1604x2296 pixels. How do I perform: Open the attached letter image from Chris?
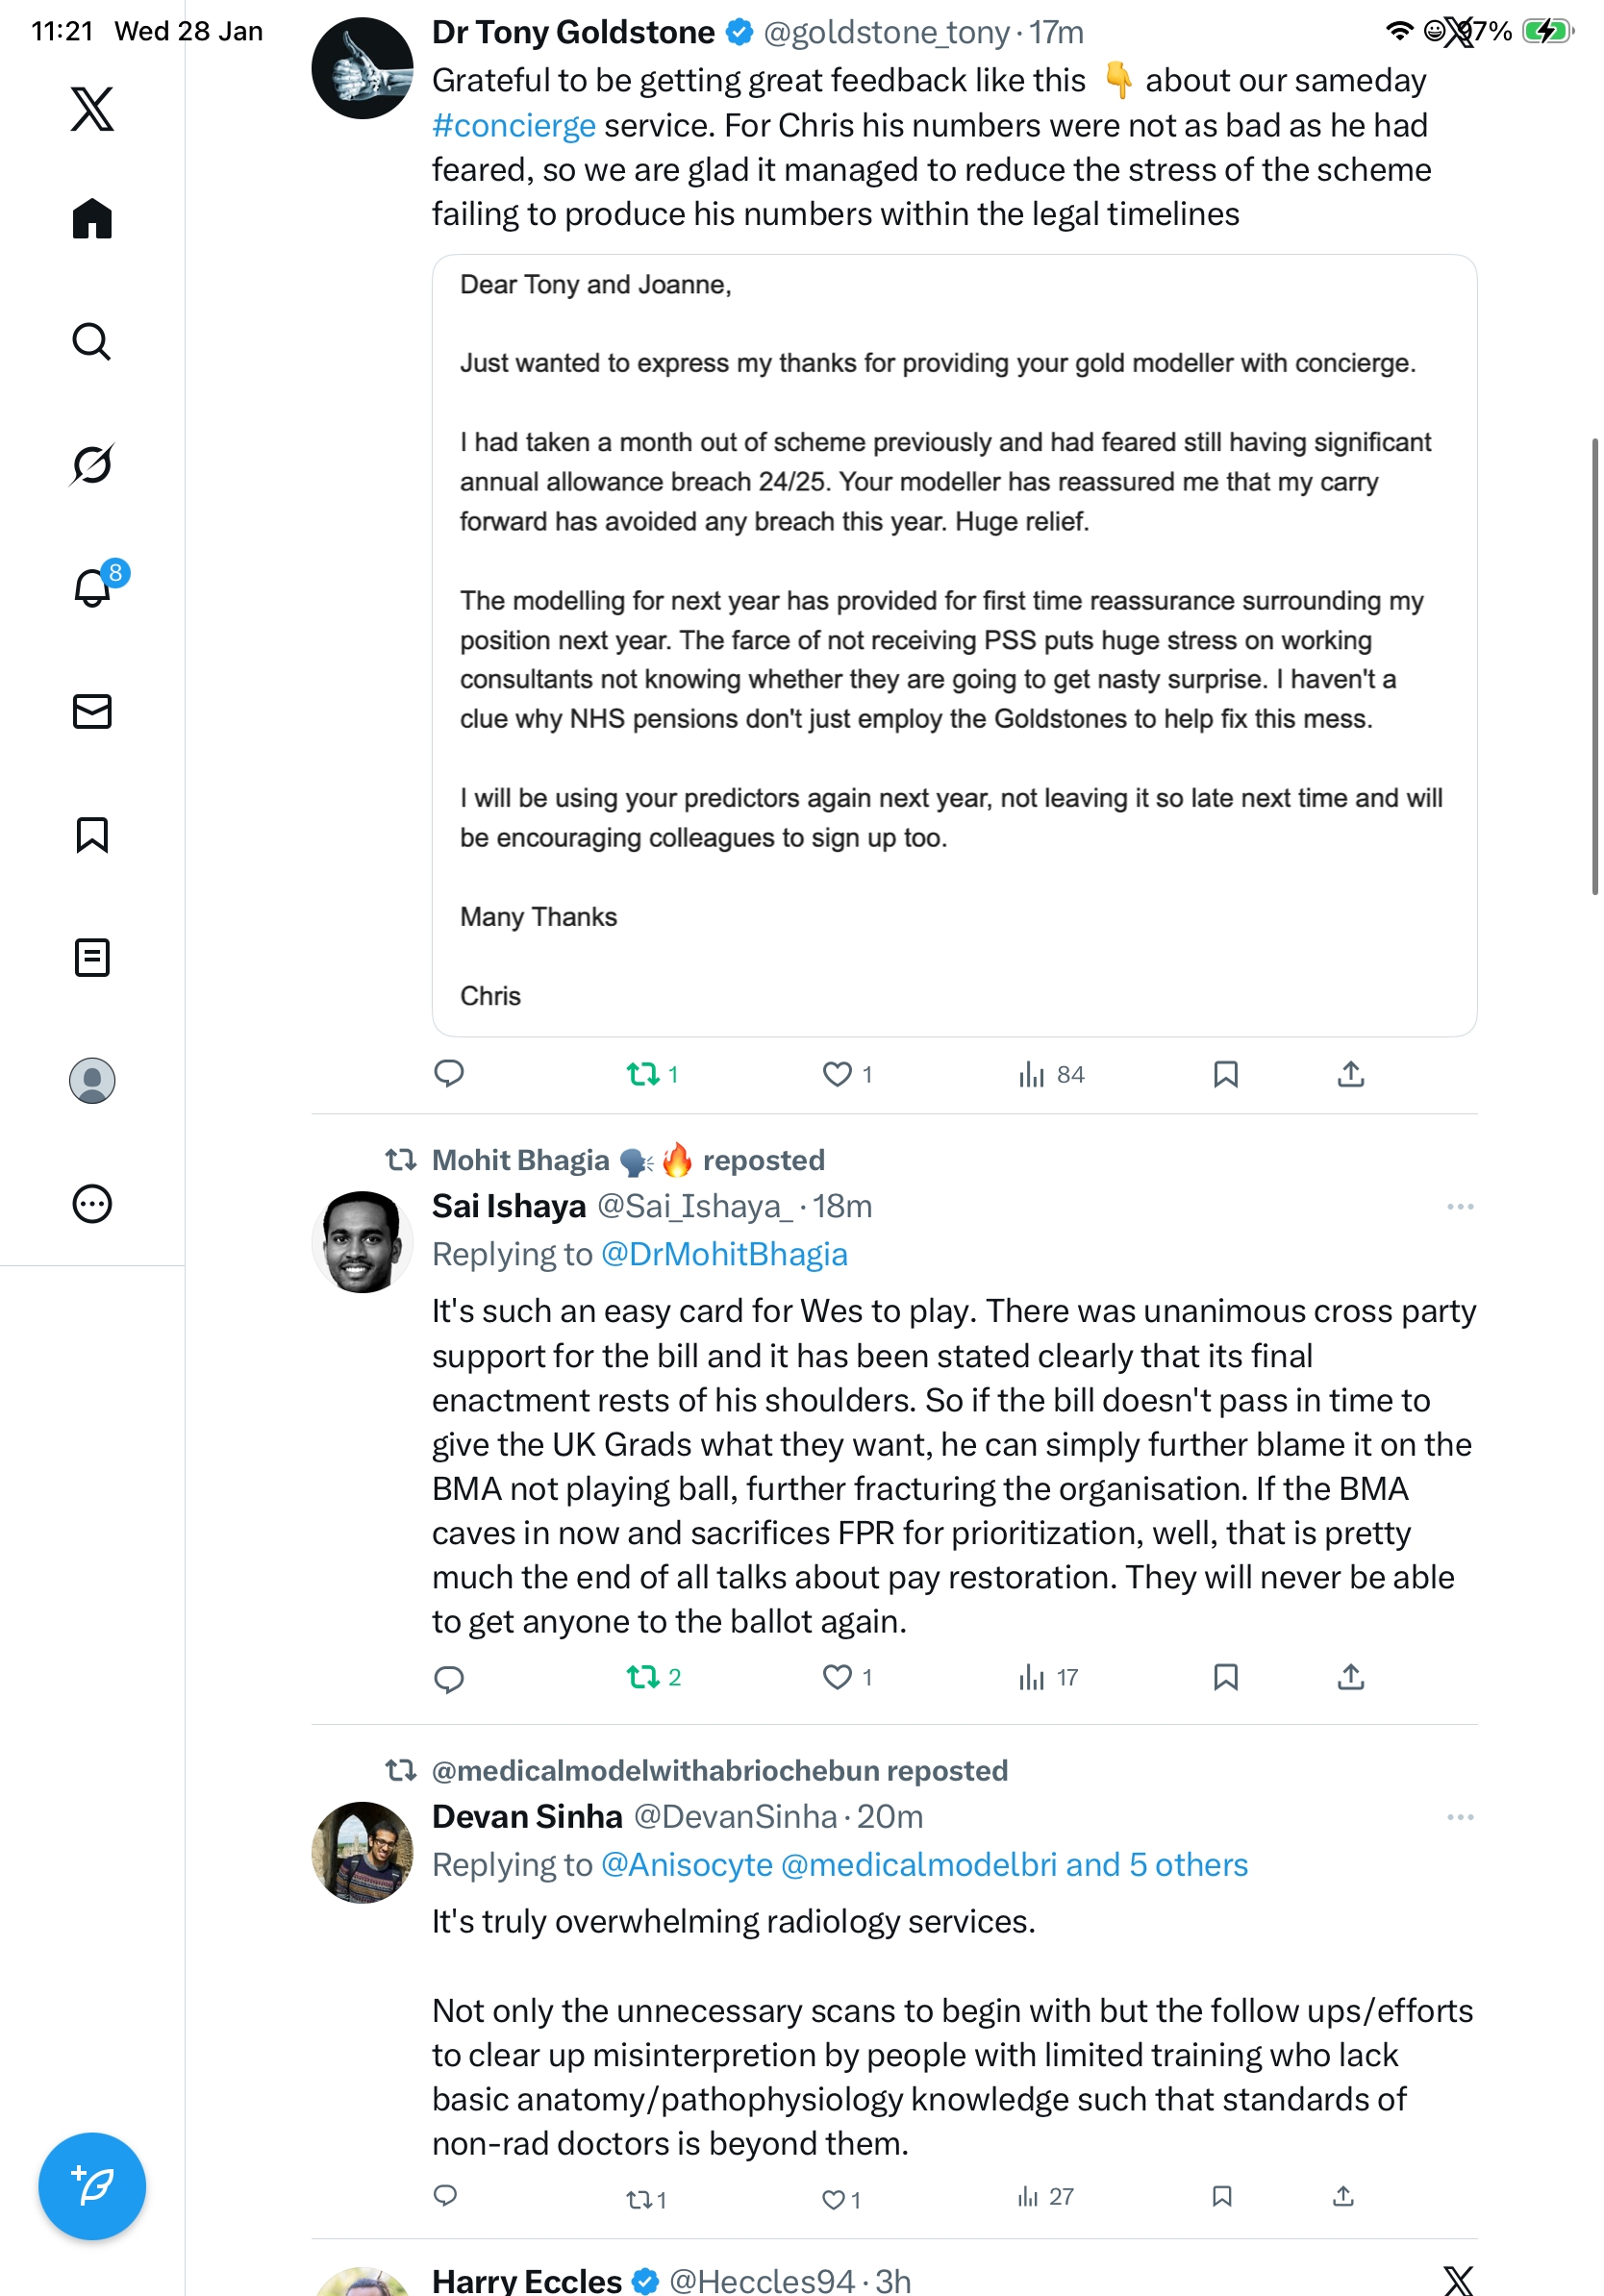[954, 645]
